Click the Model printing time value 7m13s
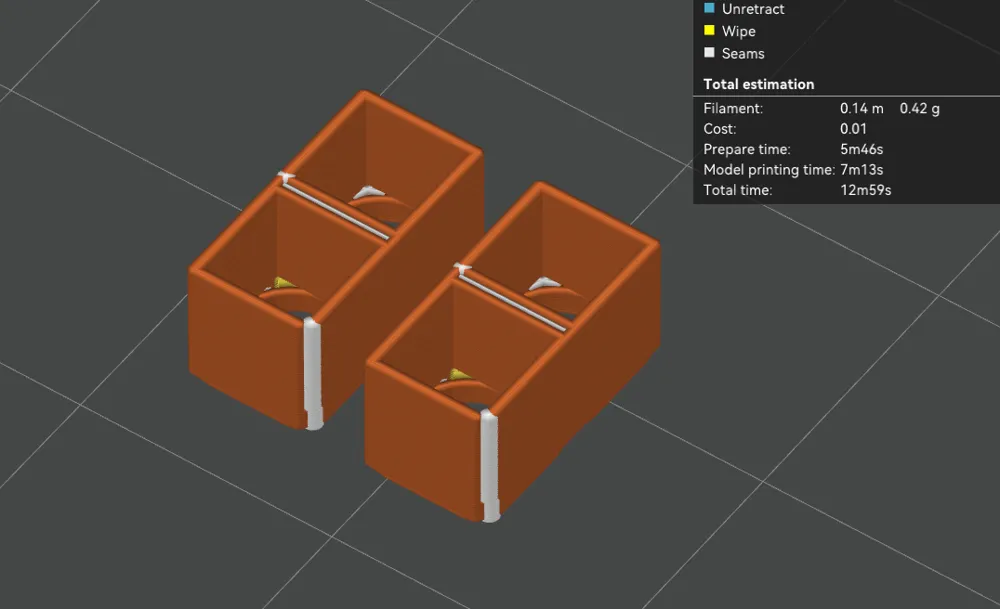 (861, 169)
